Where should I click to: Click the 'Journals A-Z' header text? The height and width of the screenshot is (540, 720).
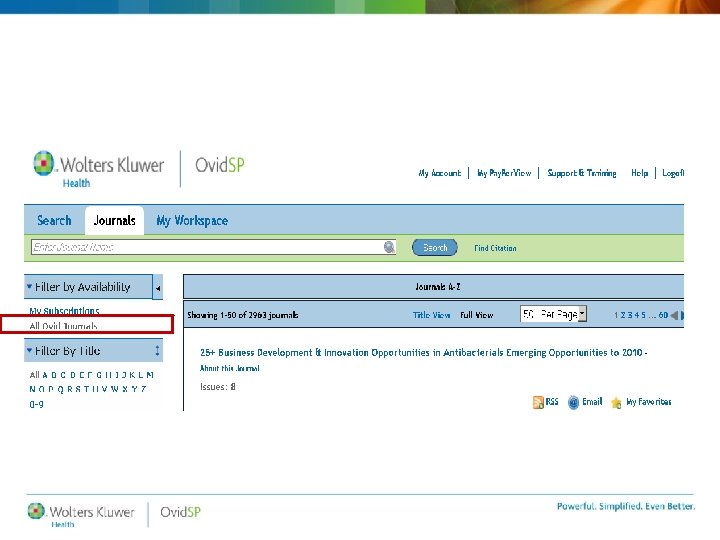[x=438, y=287]
